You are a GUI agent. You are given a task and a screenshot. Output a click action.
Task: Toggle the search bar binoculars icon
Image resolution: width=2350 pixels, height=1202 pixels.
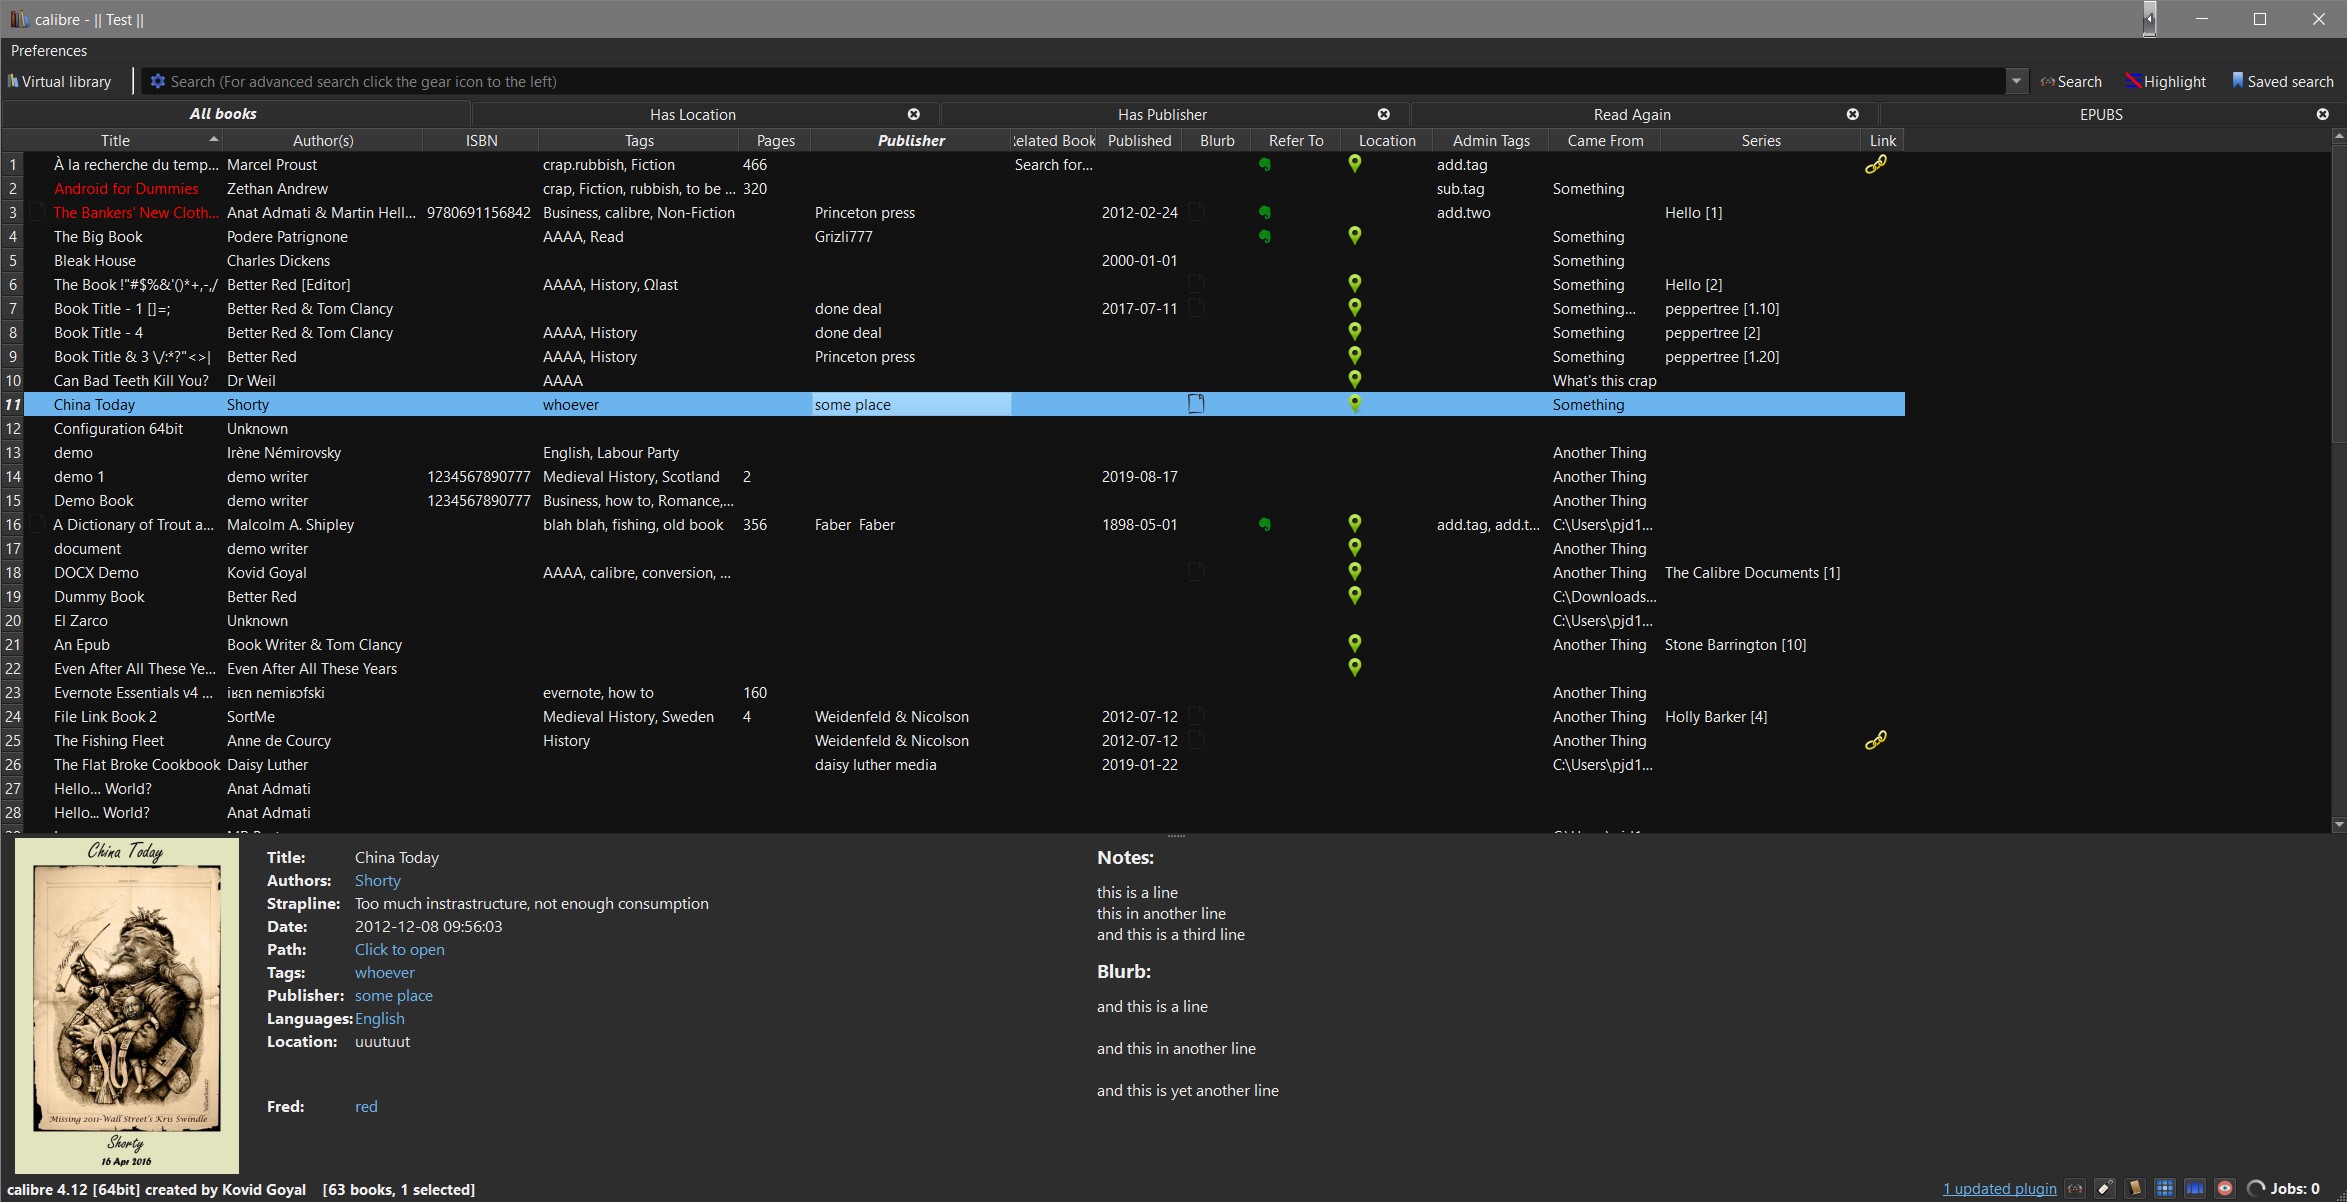click(2076, 1189)
